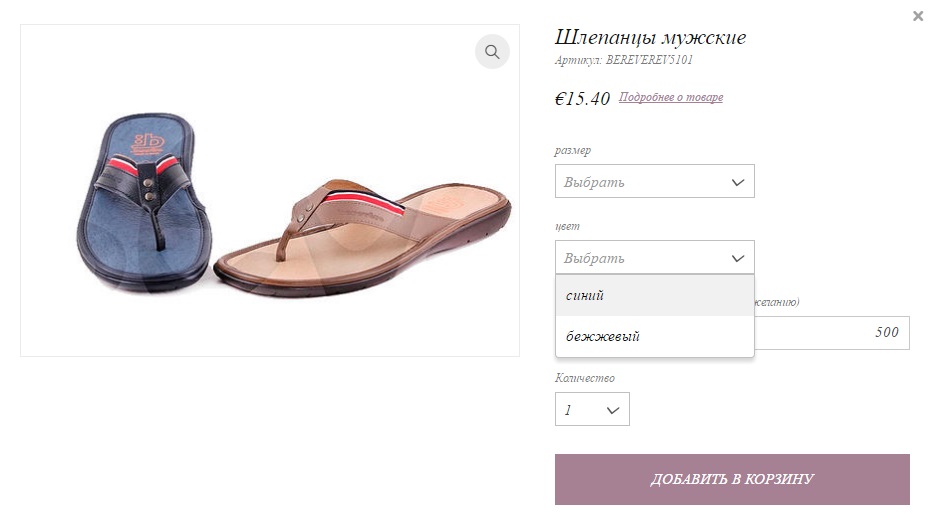Choose синий color option
This screenshot has width=929, height=518.
pyautogui.click(x=655, y=295)
